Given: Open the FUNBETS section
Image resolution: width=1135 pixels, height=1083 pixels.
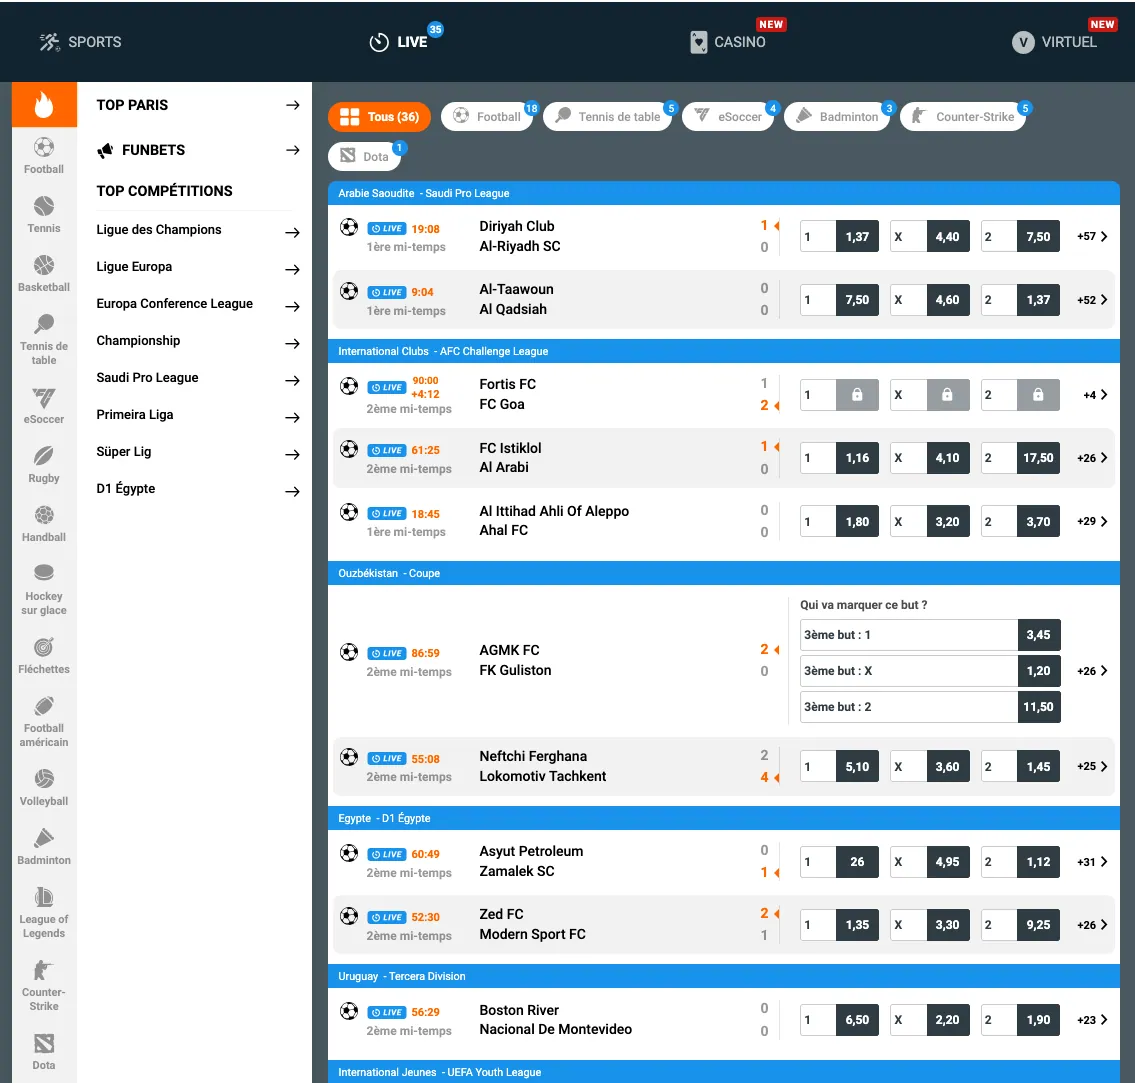Looking at the screenshot, I should pos(198,150).
